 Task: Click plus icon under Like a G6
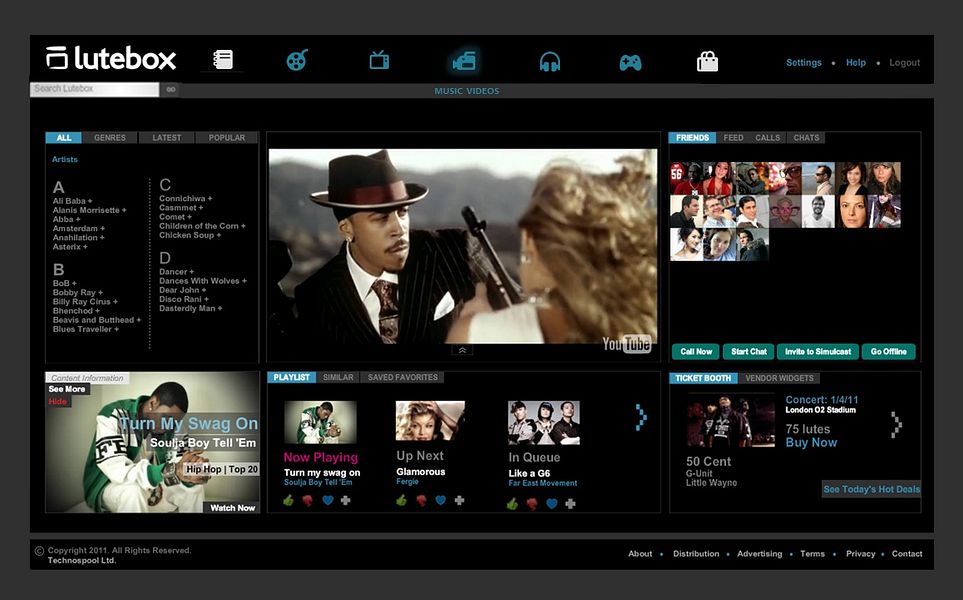[571, 504]
